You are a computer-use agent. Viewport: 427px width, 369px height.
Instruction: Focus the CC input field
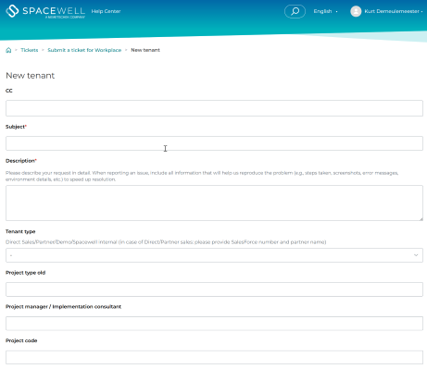[x=214, y=108]
